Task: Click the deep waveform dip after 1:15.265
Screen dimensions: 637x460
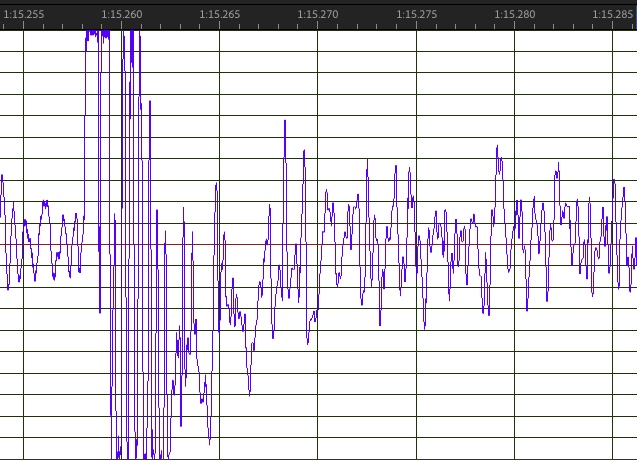Action: coord(249,392)
